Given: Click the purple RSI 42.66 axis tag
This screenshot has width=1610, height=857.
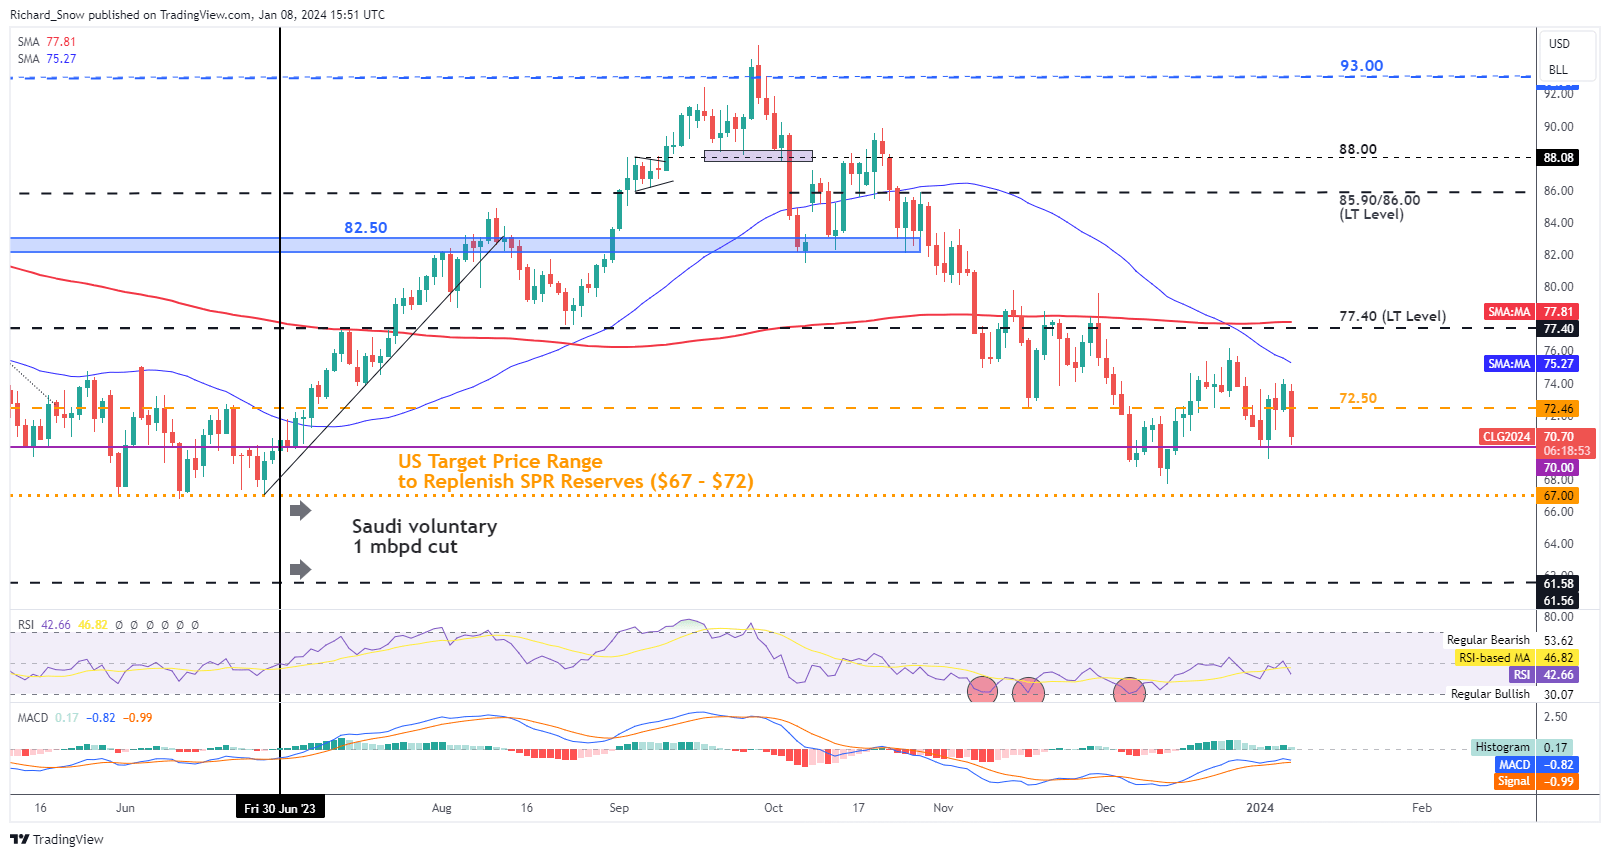Looking at the screenshot, I should point(1544,675).
